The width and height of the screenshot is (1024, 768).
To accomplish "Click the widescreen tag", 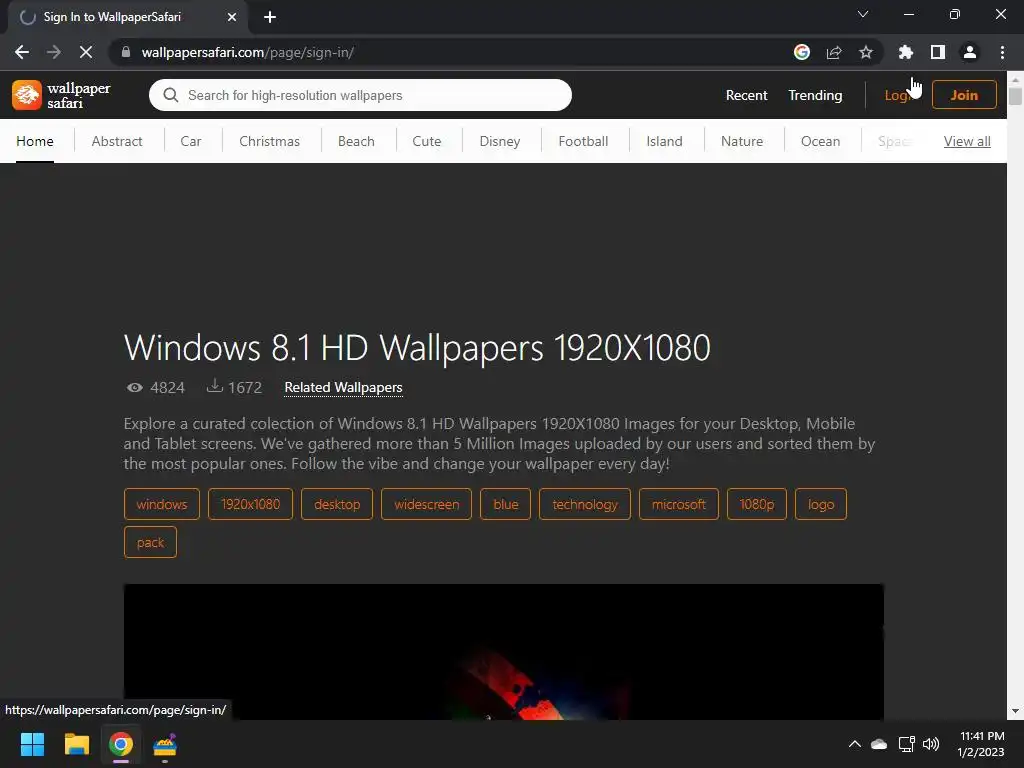I will (x=426, y=504).
